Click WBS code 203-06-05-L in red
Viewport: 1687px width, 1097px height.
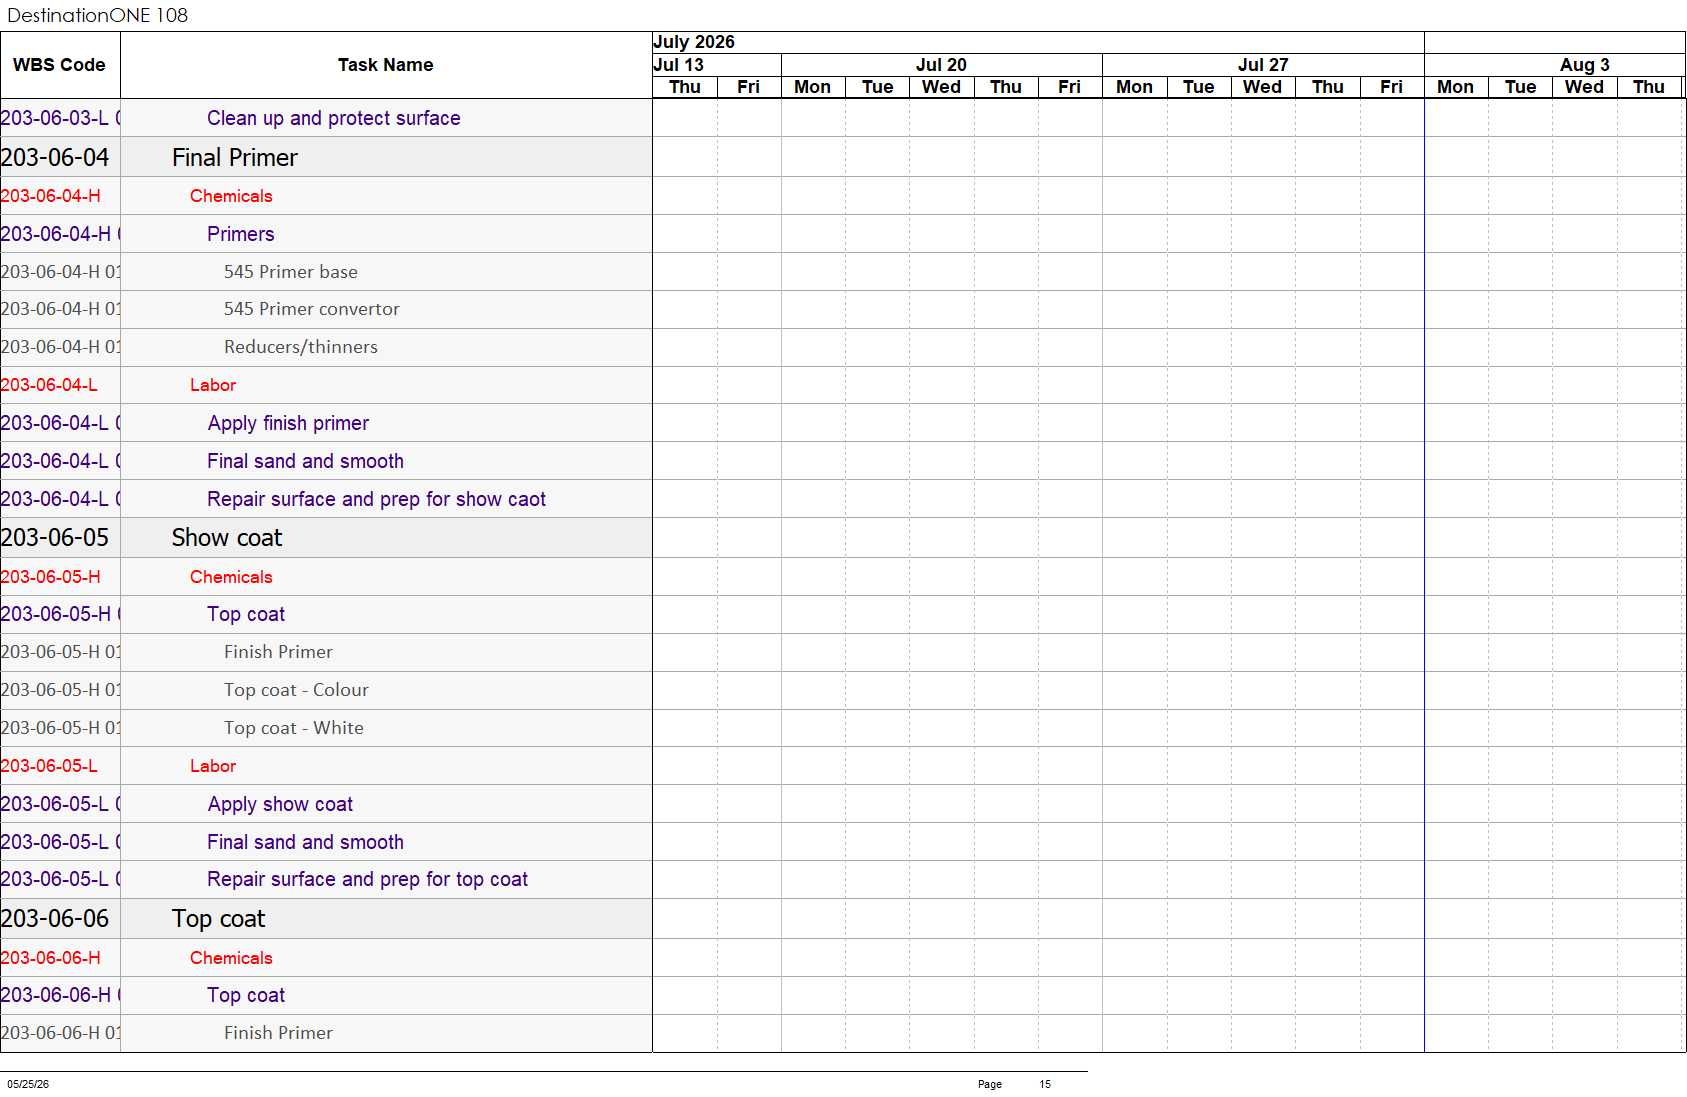[49, 766]
